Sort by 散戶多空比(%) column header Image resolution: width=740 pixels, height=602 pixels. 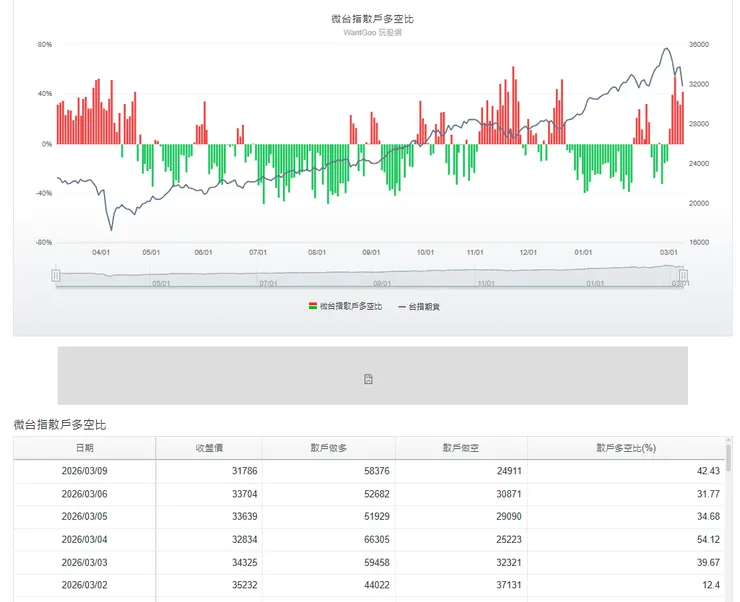(626, 448)
